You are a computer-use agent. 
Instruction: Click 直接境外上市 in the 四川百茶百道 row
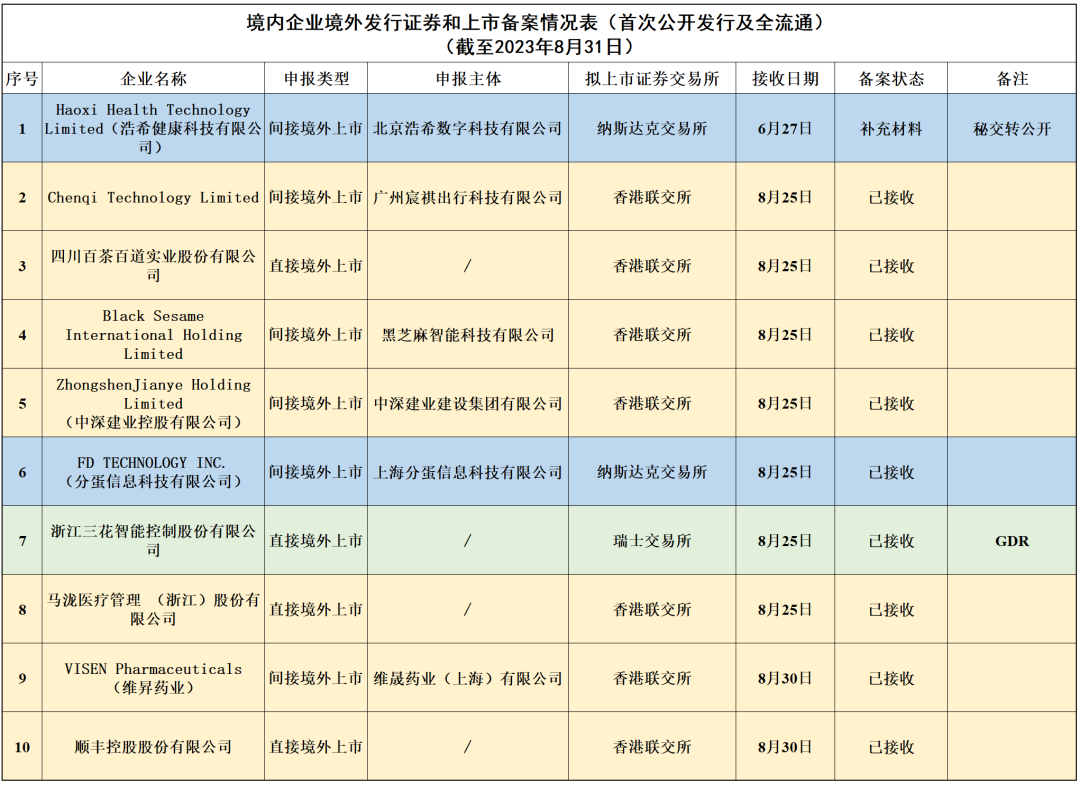[x=316, y=266]
